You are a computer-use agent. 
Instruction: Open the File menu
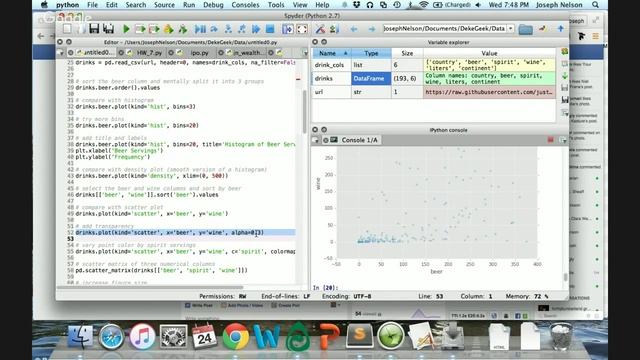pyautogui.click(x=93, y=5)
